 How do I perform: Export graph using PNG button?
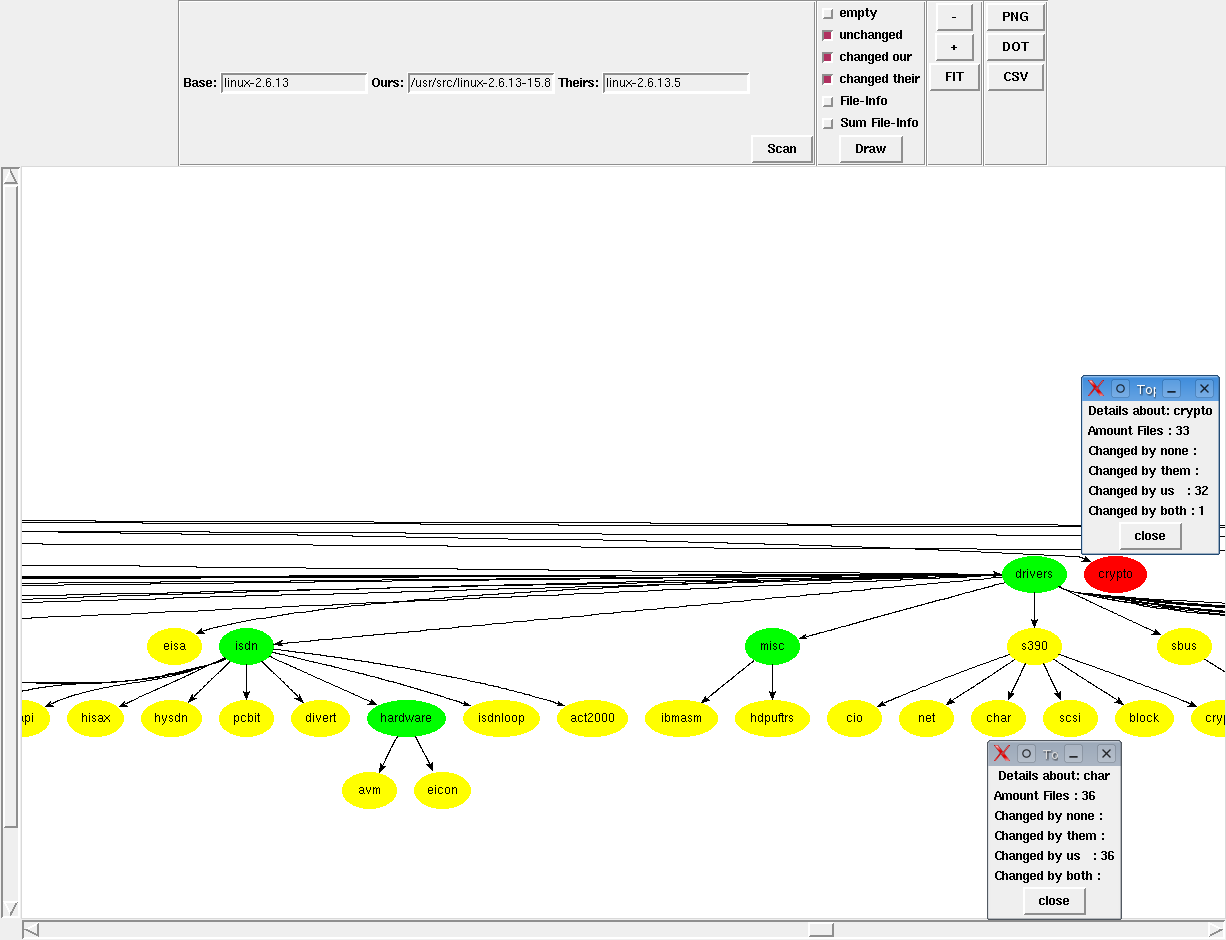click(x=1015, y=17)
